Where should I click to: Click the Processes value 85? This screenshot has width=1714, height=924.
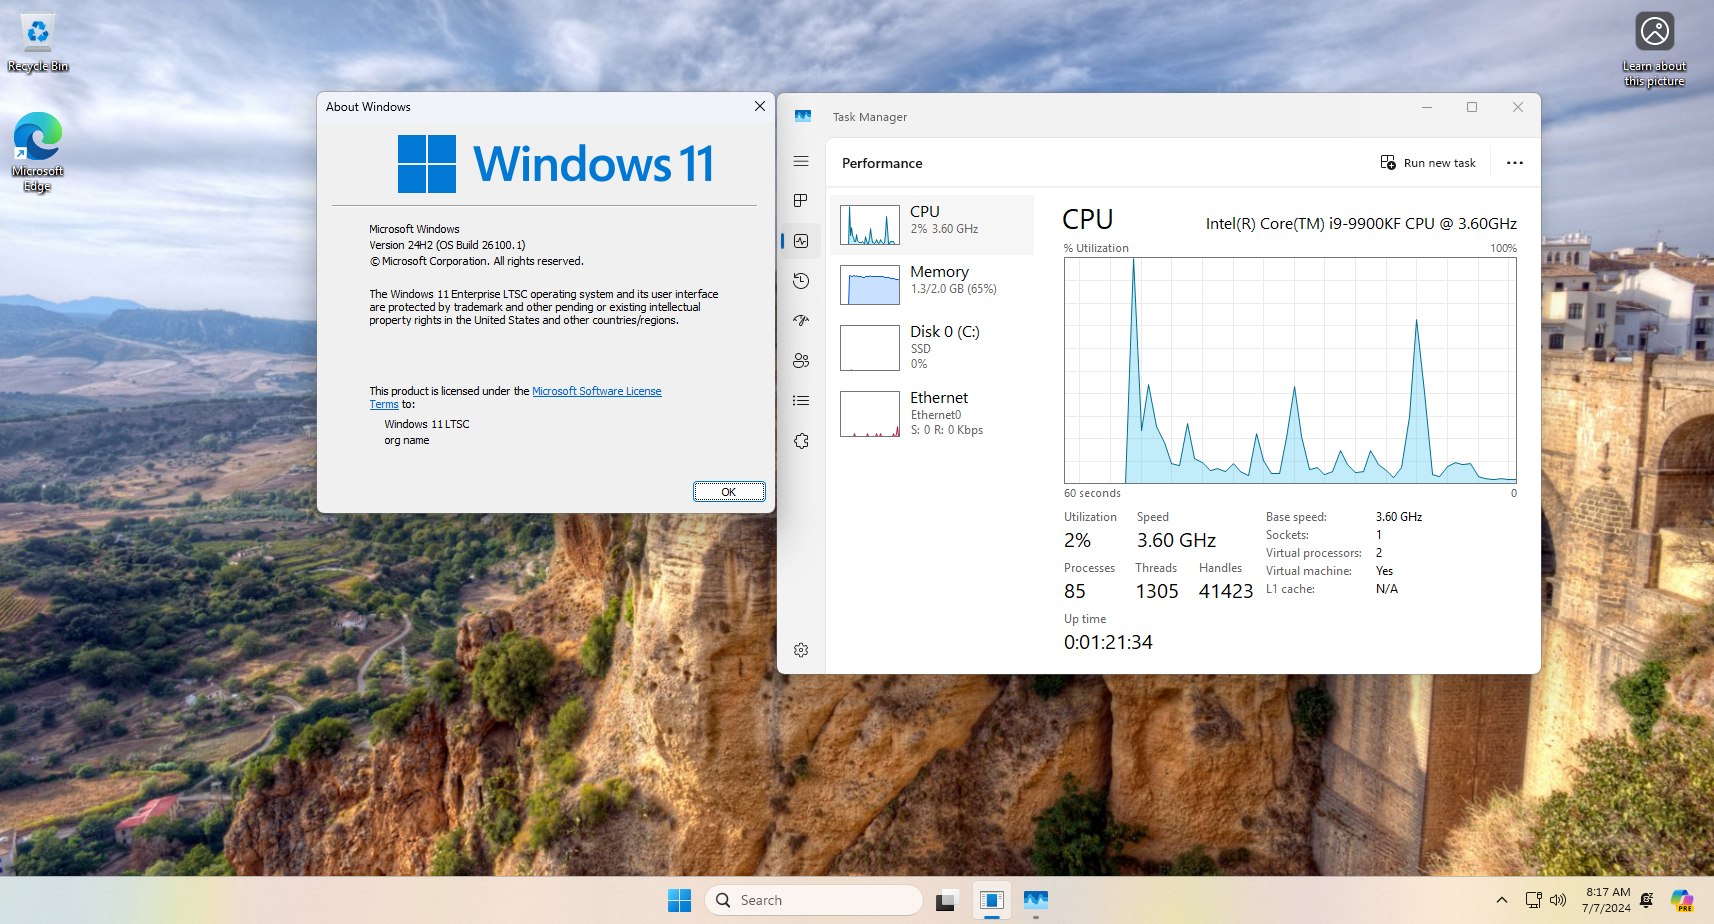click(1075, 591)
